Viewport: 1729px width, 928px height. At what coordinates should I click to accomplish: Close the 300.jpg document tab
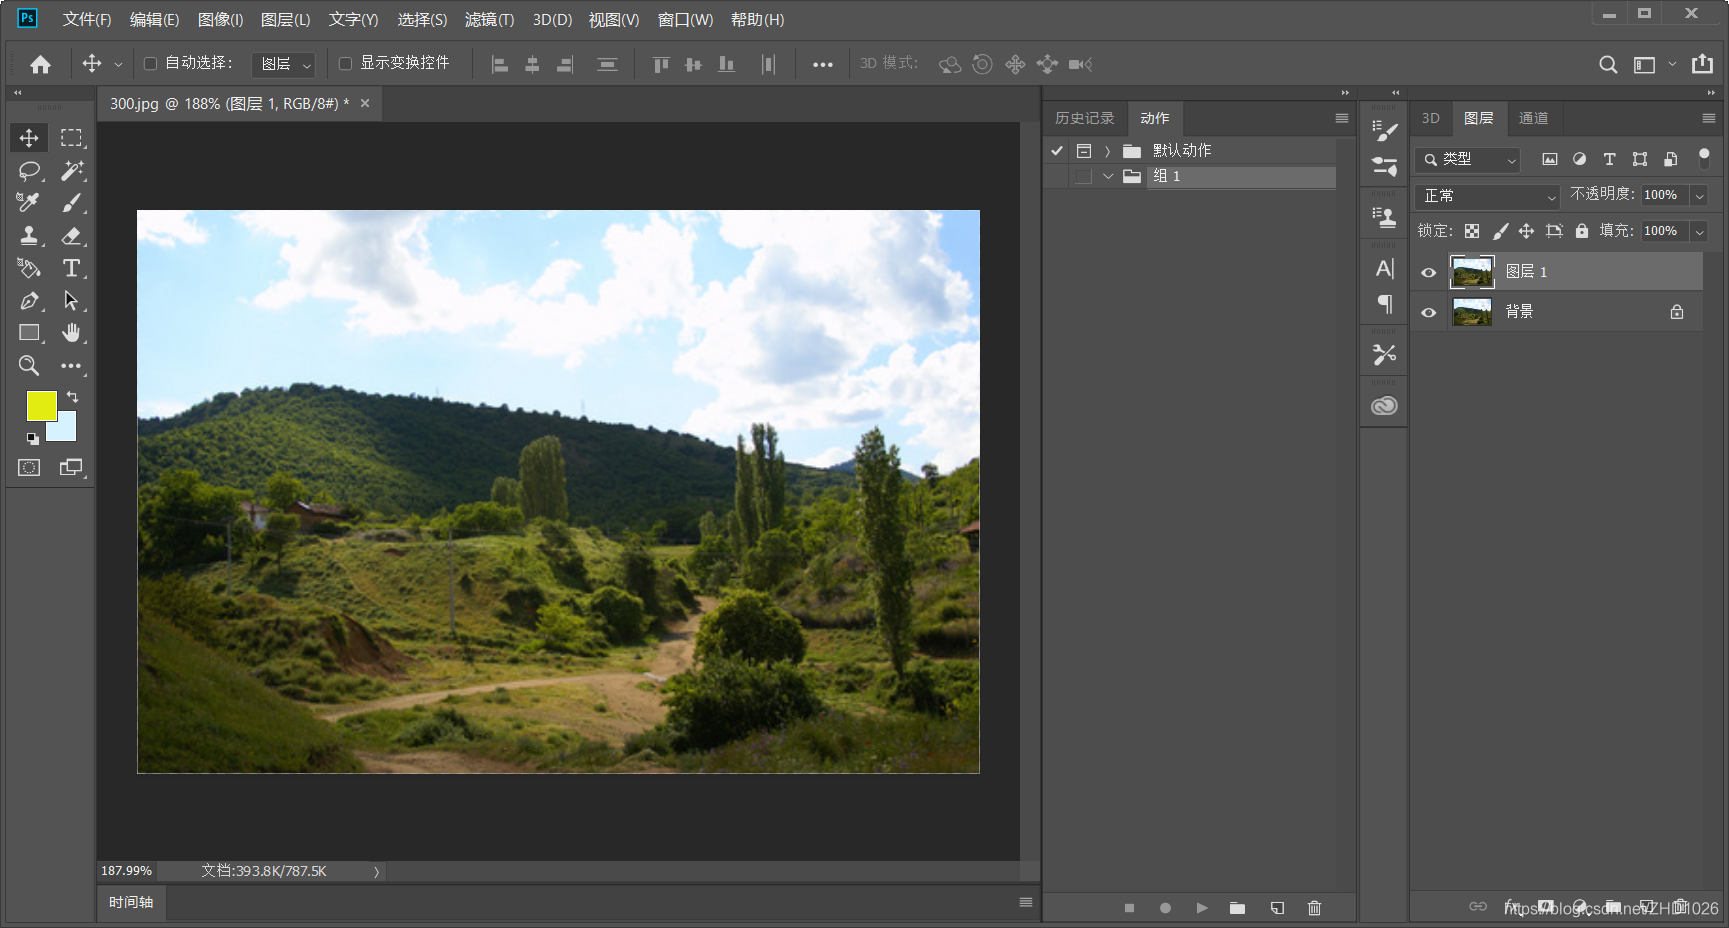point(365,103)
